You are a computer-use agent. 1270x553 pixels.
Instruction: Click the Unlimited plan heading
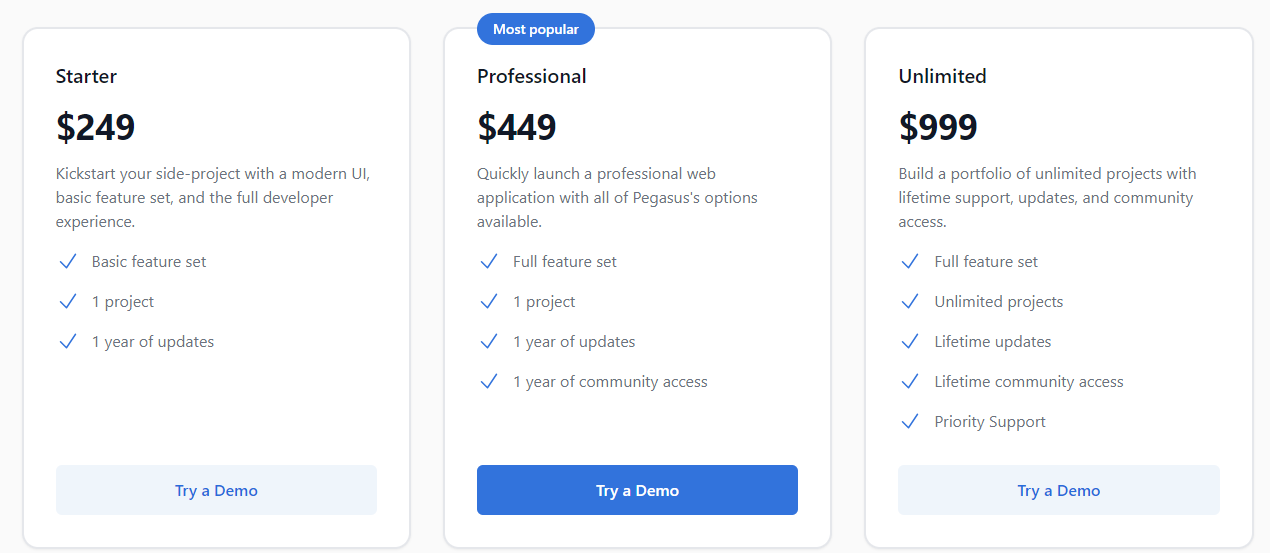point(942,76)
